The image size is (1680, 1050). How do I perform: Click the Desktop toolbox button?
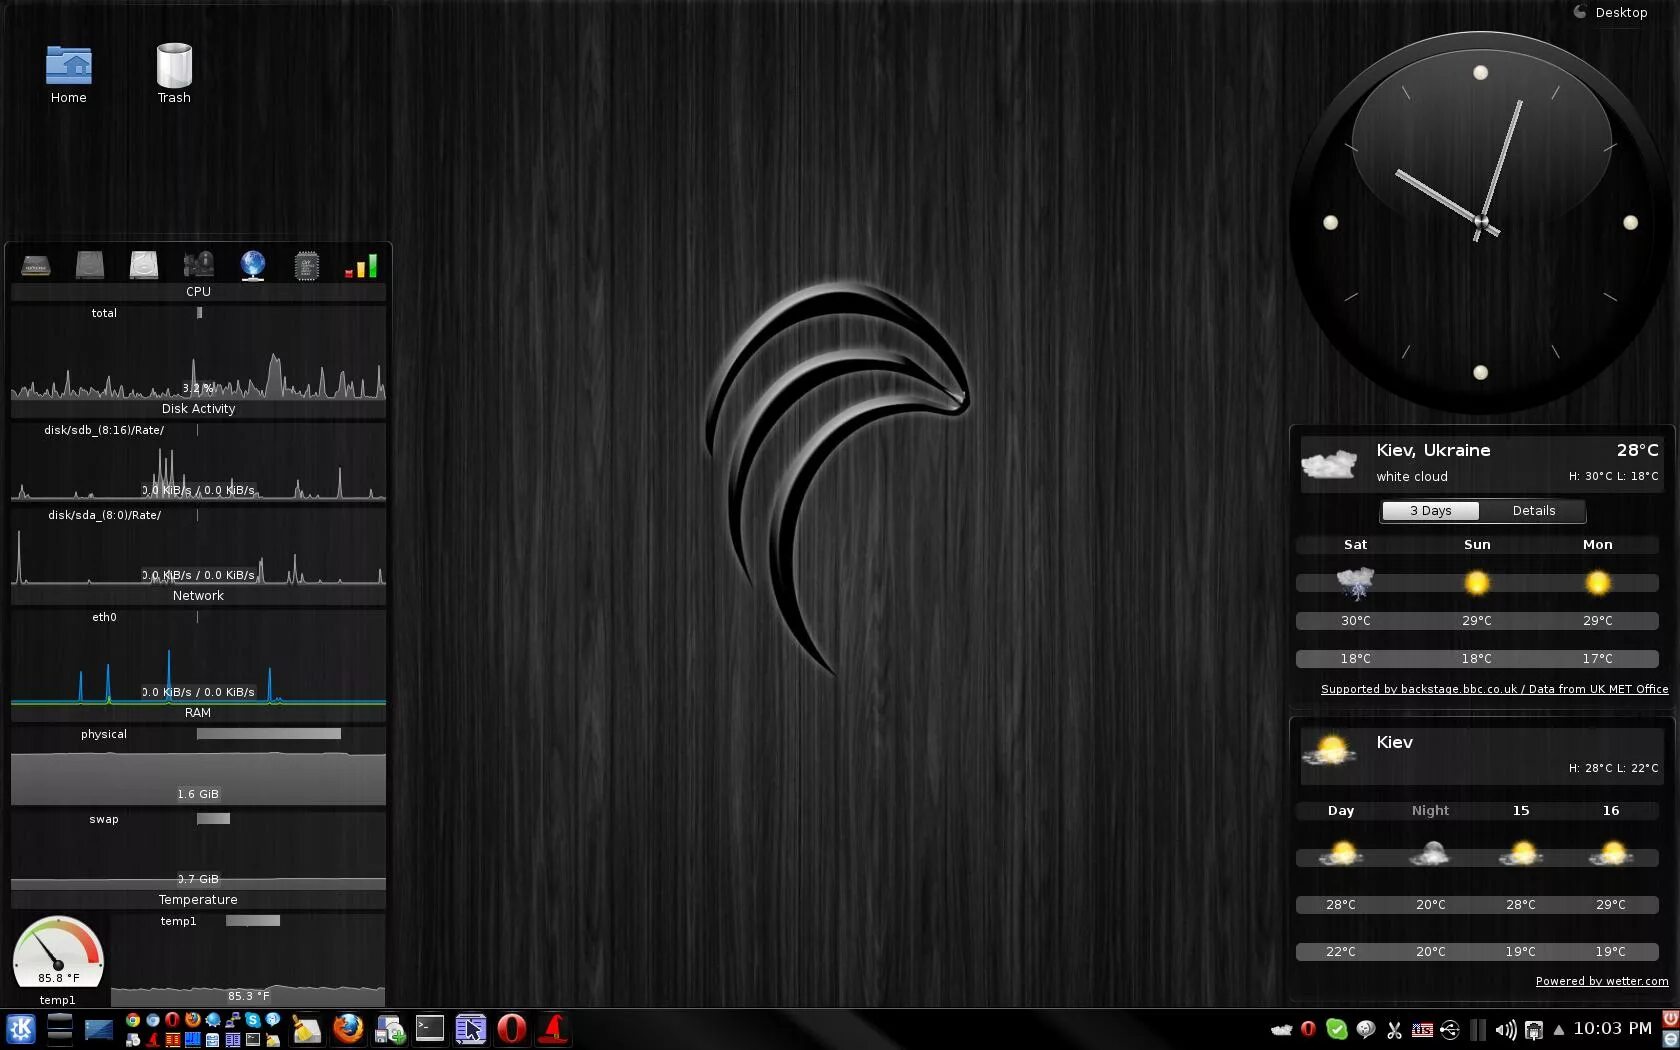click(1611, 13)
